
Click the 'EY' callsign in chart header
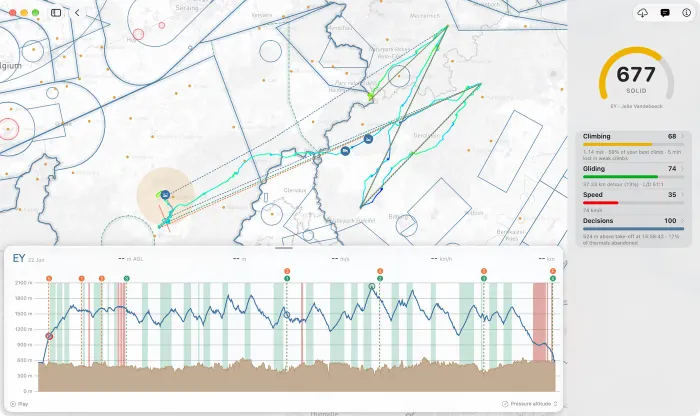click(19, 258)
